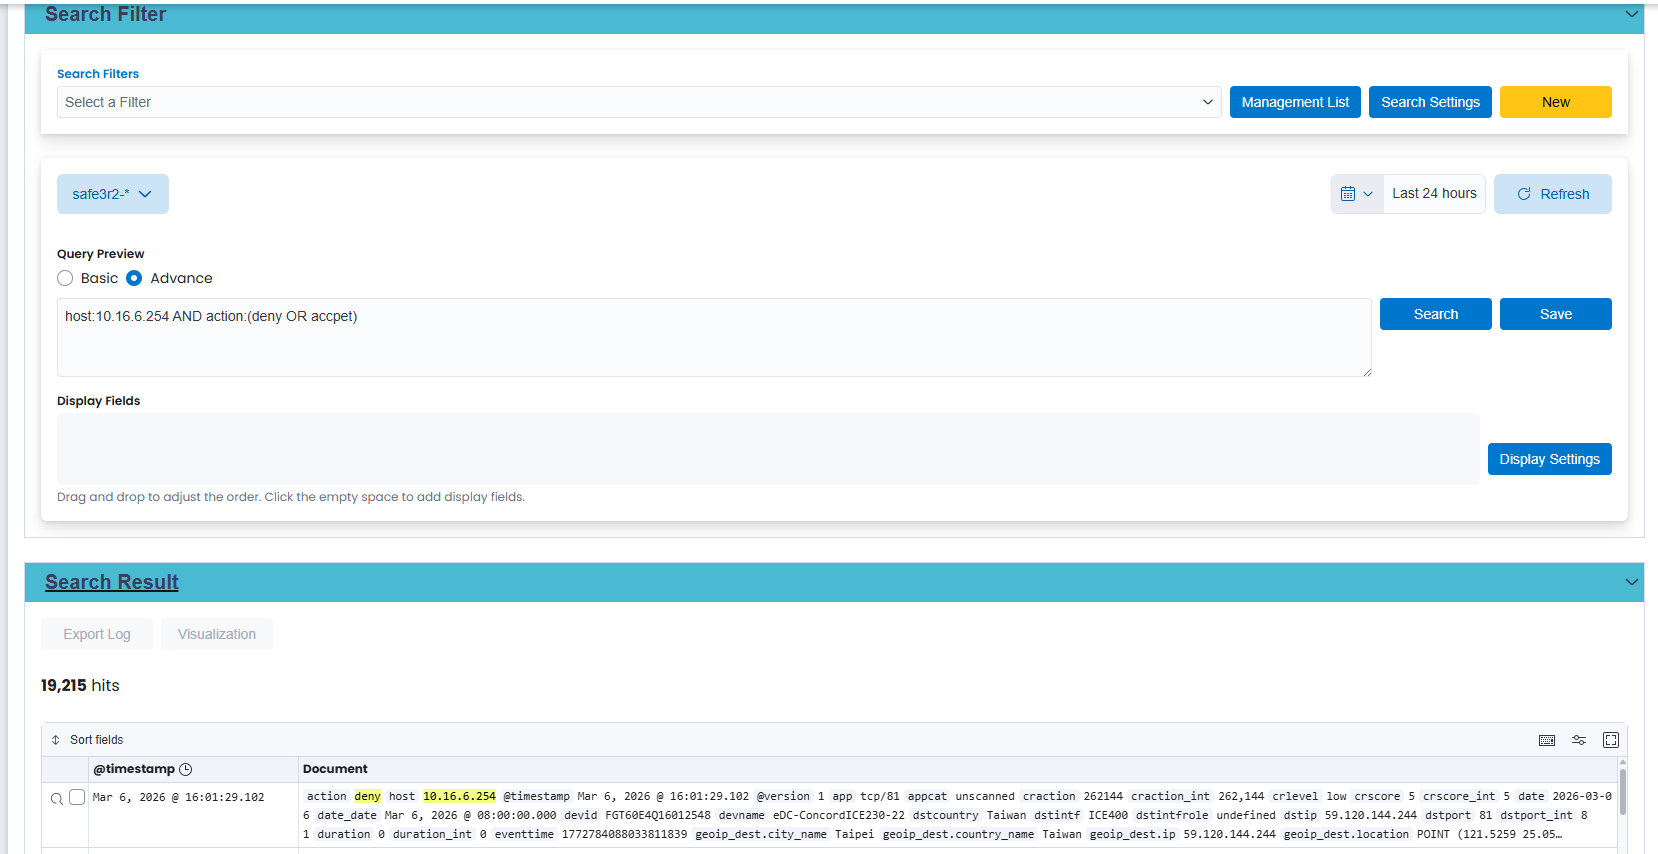1658x854 pixels.
Task: Click the clock icon beside @timestamp
Action: click(x=186, y=769)
